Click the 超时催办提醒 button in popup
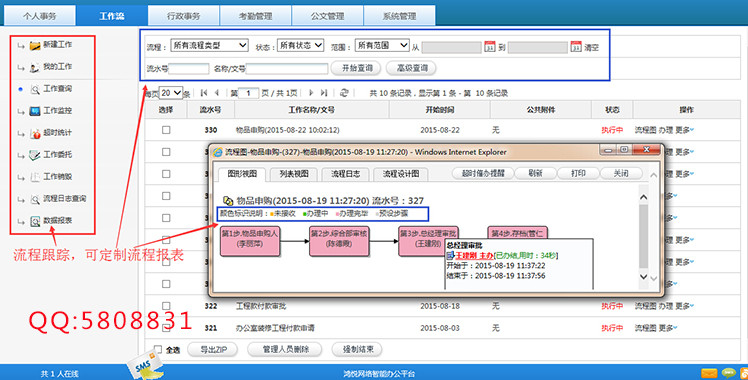 483,174
